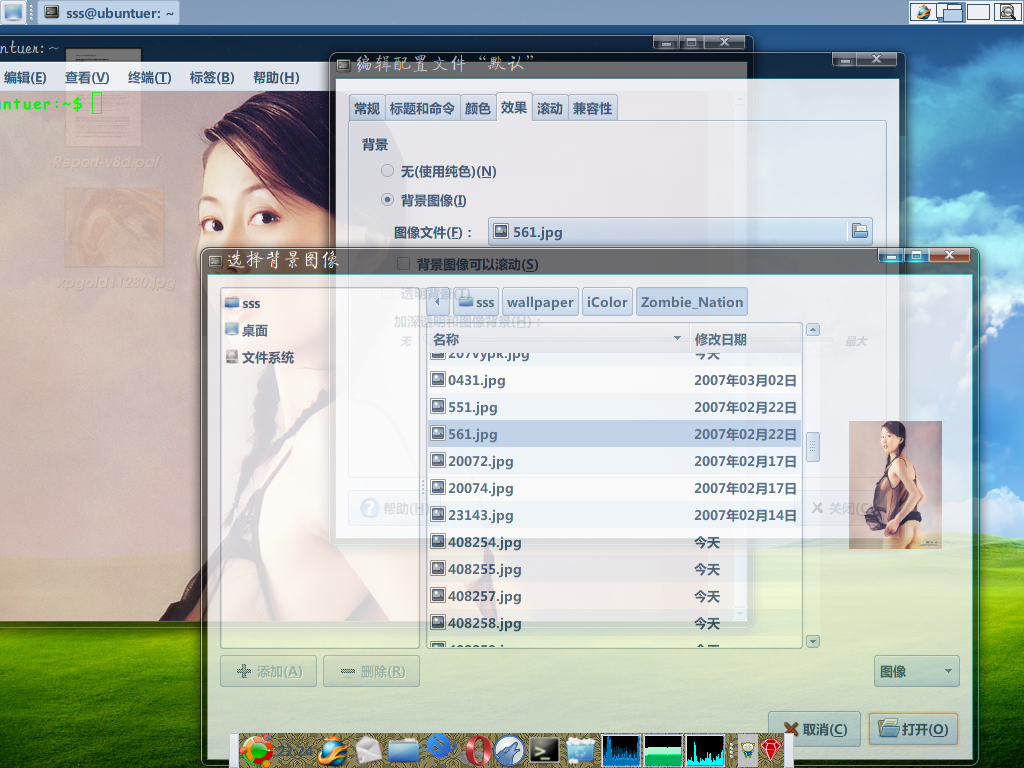Click the red ruby gem icon in the dock
The image size is (1024, 768).
(x=771, y=750)
